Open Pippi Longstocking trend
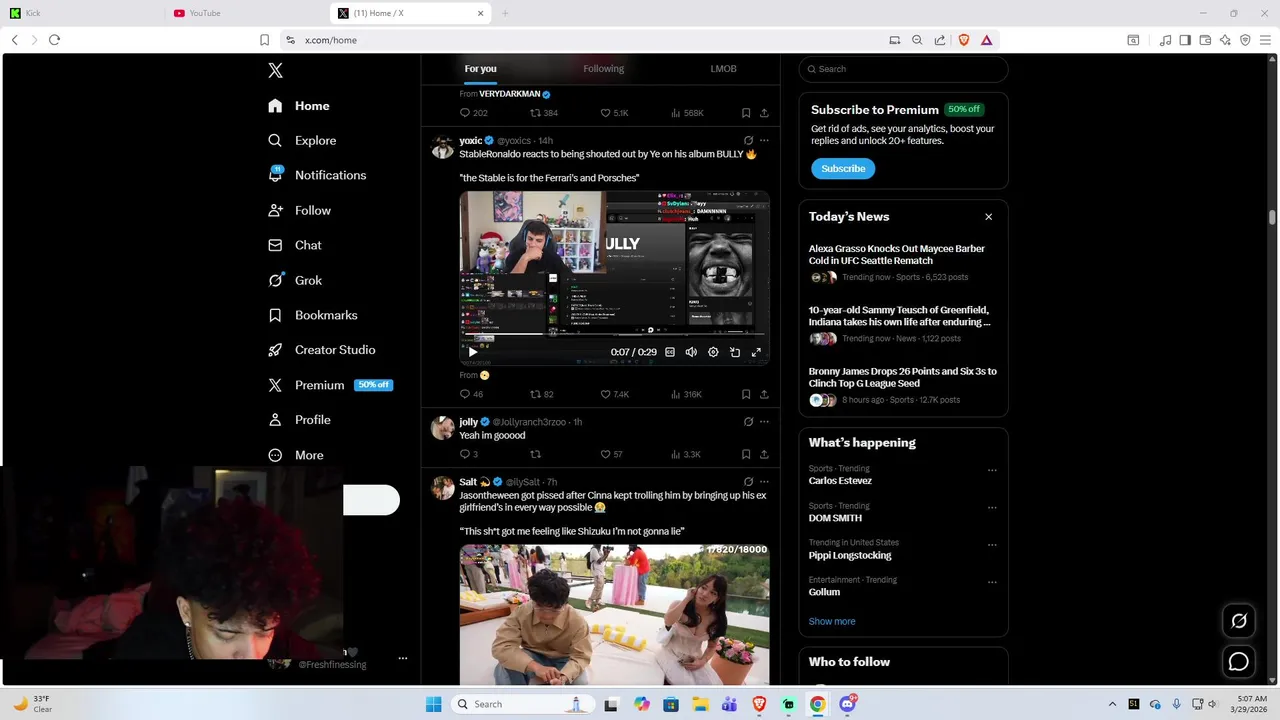The width and height of the screenshot is (1280, 720). coord(850,555)
